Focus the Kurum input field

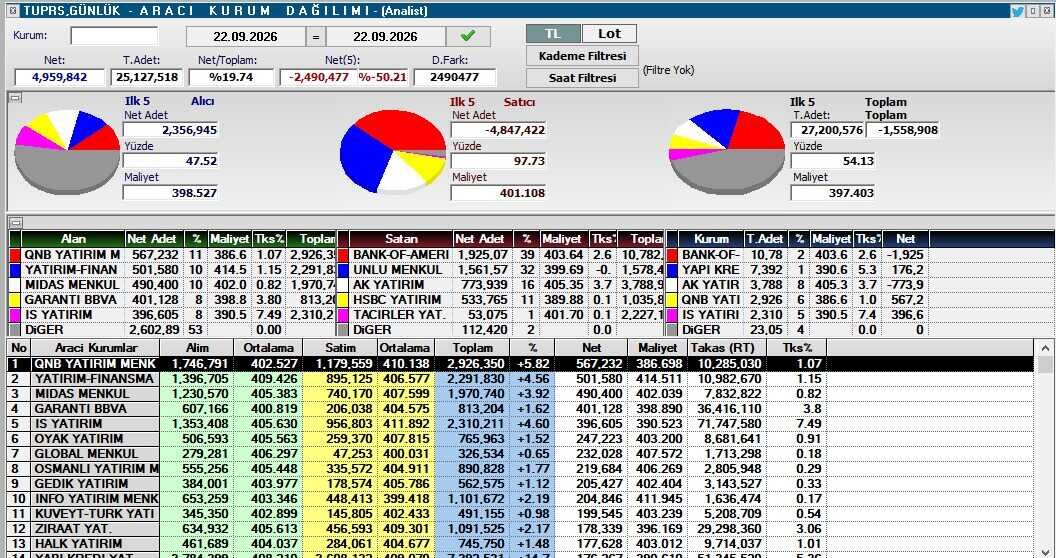114,36
